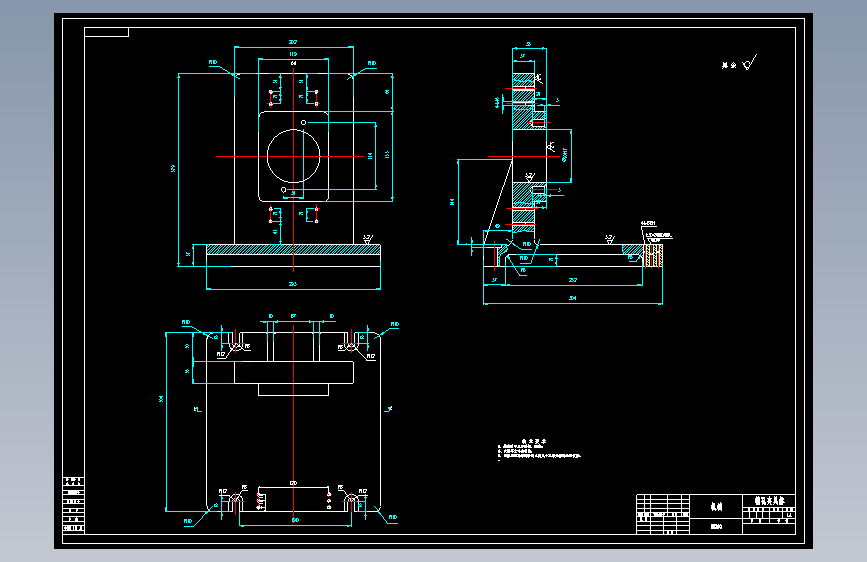Click the wide horizontal rectangle in the plan view

click(x=294, y=372)
